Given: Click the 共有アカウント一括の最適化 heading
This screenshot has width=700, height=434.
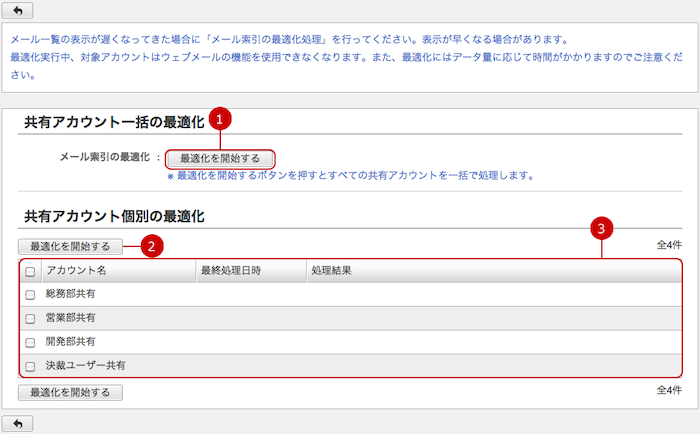Looking at the screenshot, I should tap(114, 122).
